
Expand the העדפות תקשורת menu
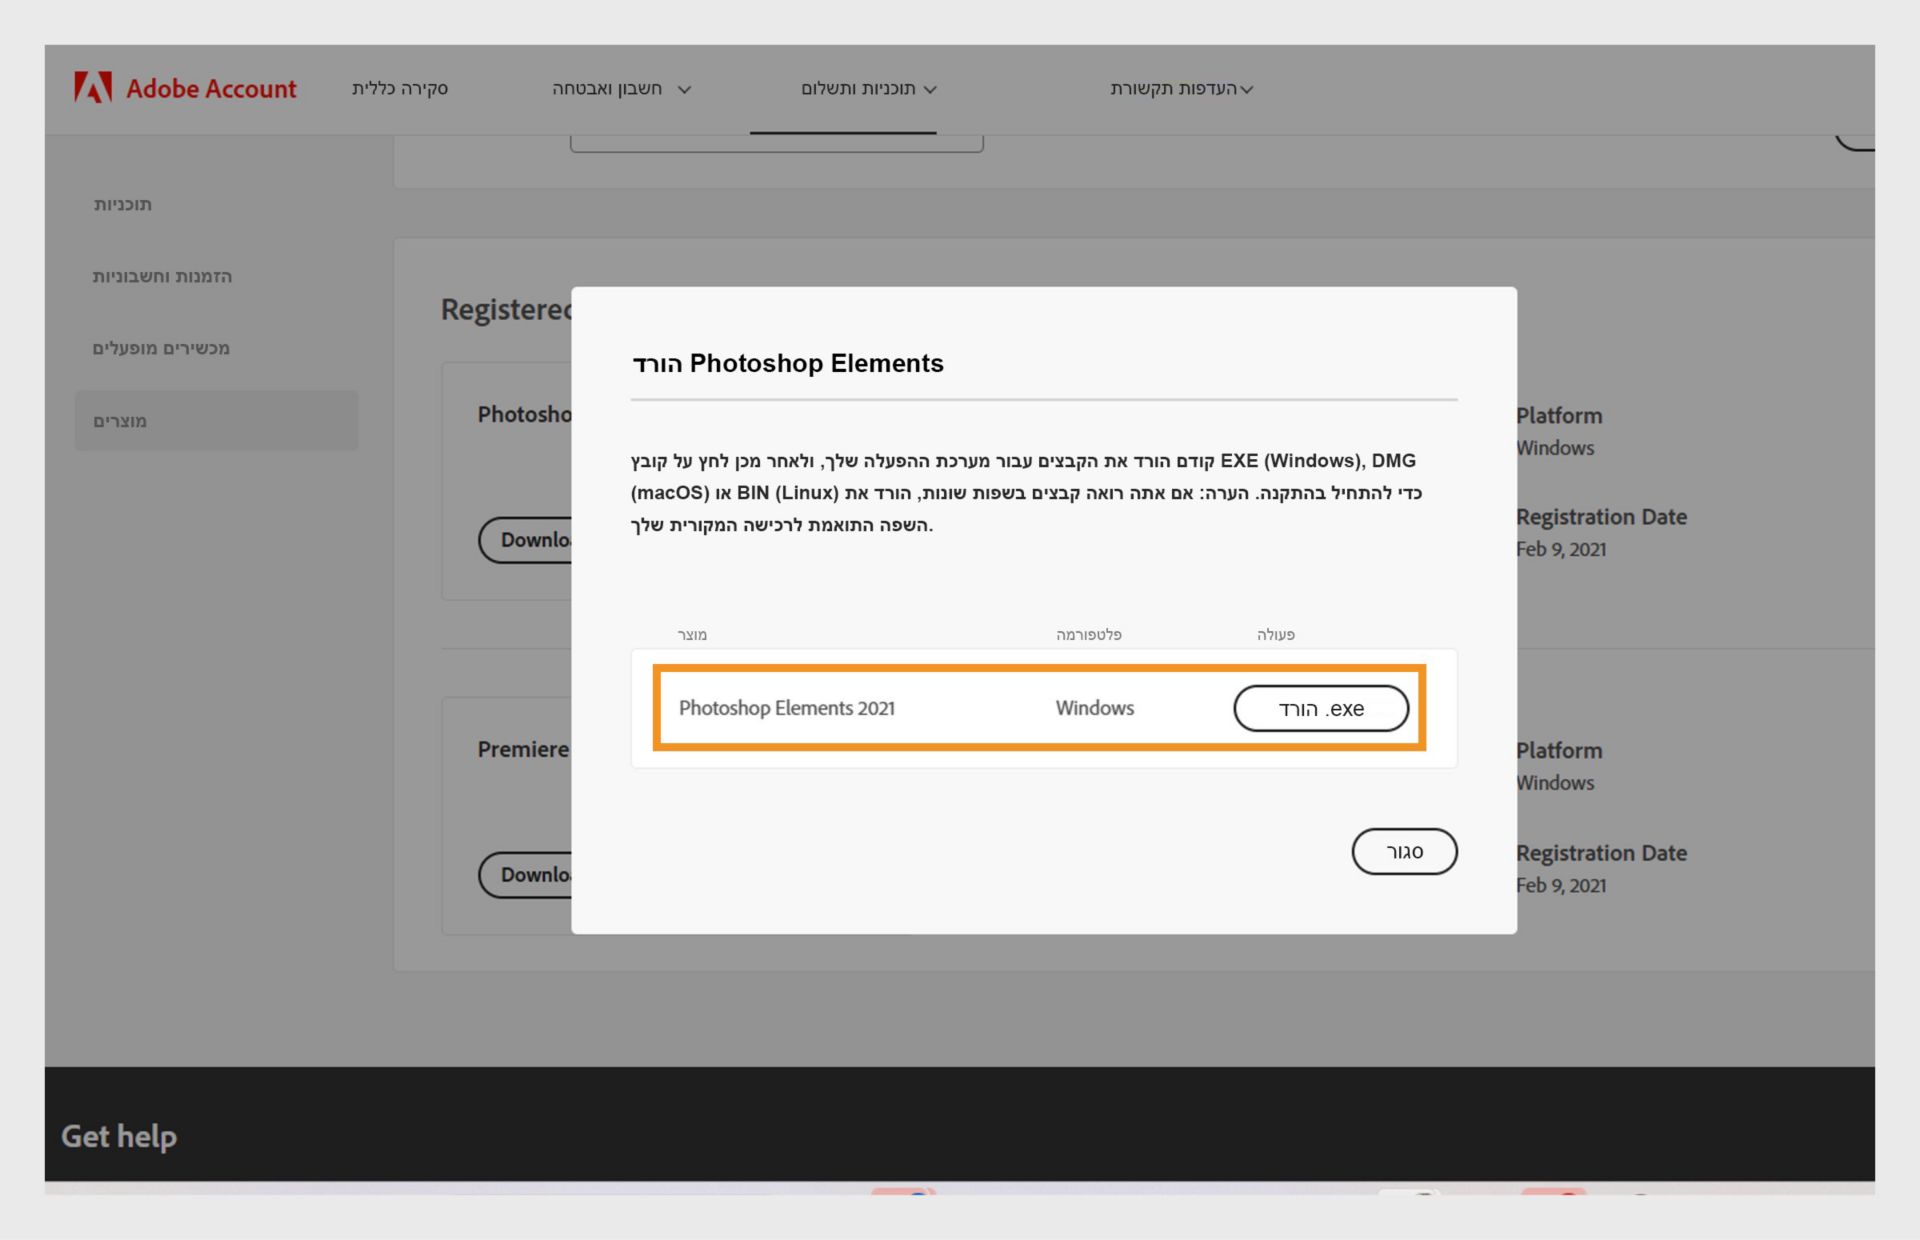[x=1173, y=88]
